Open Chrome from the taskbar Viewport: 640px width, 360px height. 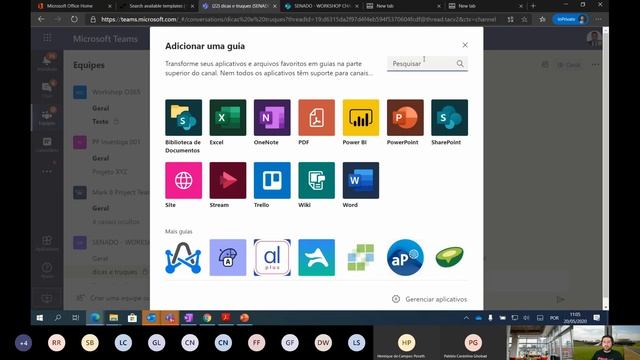click(207, 318)
